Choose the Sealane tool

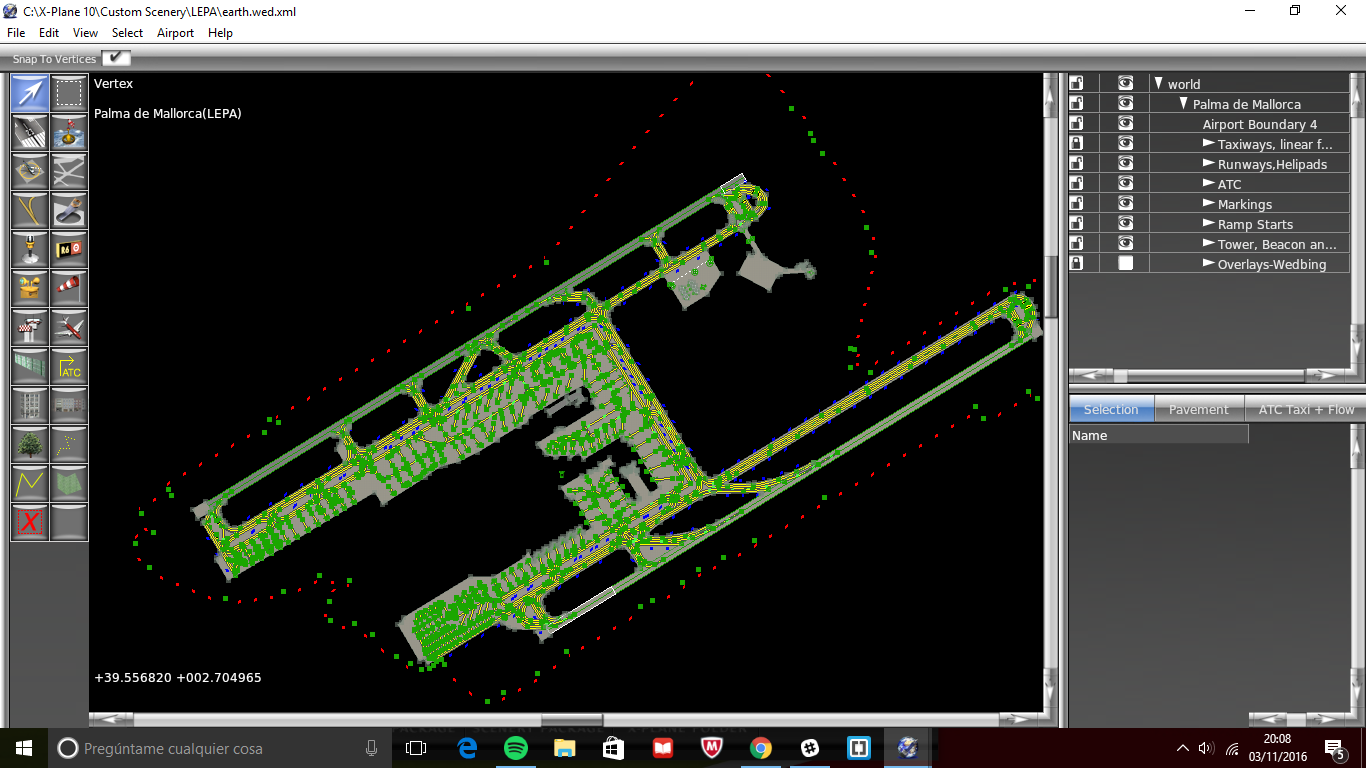click(x=69, y=133)
